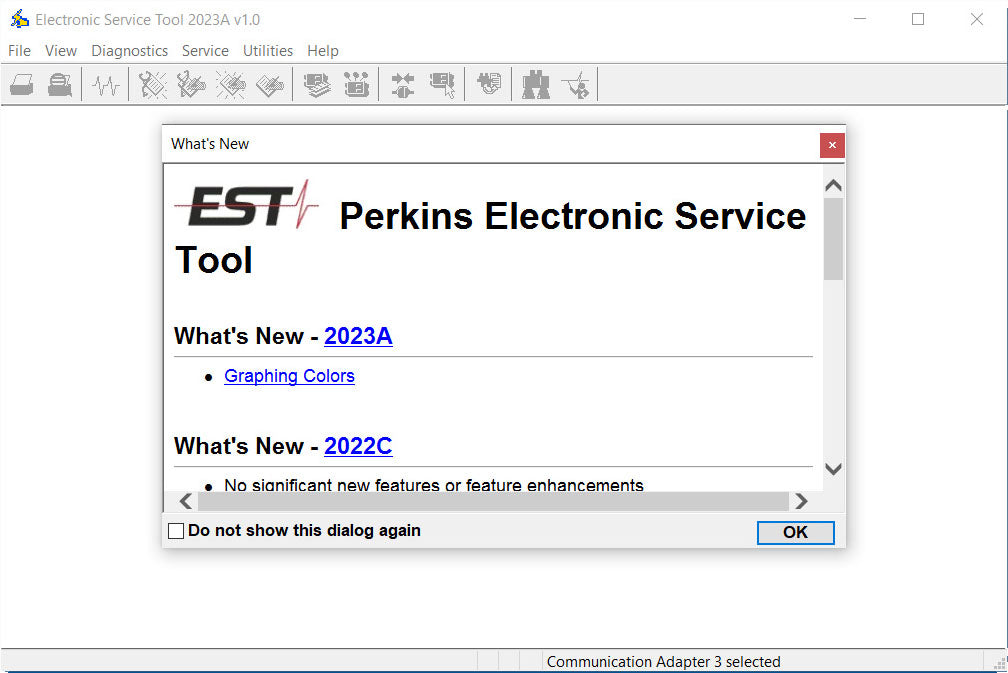Open the Status Tool waveform icon
The image size is (1008, 673).
coord(105,85)
